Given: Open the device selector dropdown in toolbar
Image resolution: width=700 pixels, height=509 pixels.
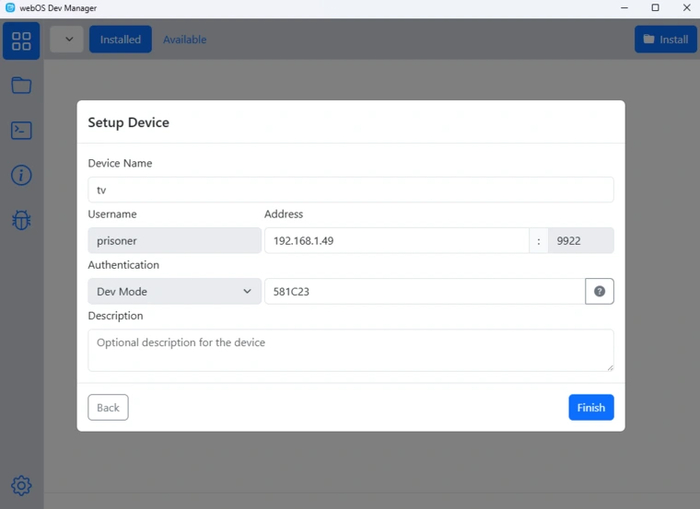Looking at the screenshot, I should 67,40.
